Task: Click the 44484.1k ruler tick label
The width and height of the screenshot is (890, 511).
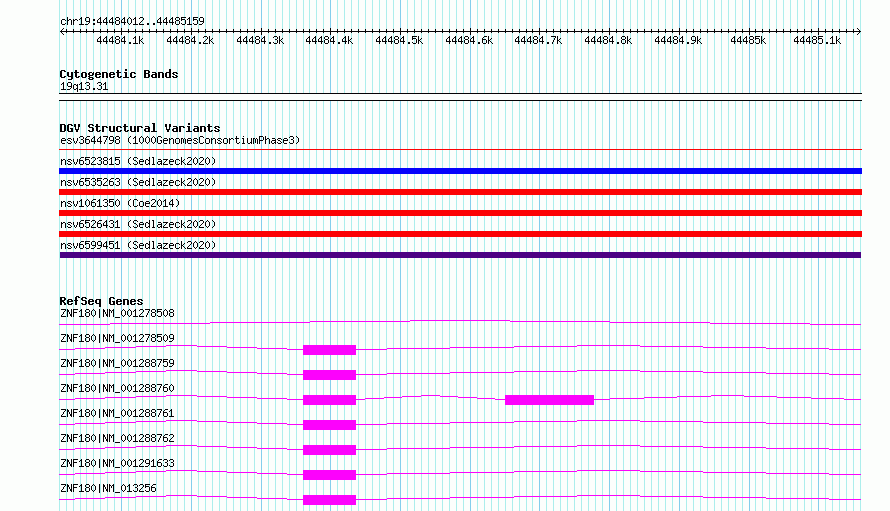Action: 120,40
